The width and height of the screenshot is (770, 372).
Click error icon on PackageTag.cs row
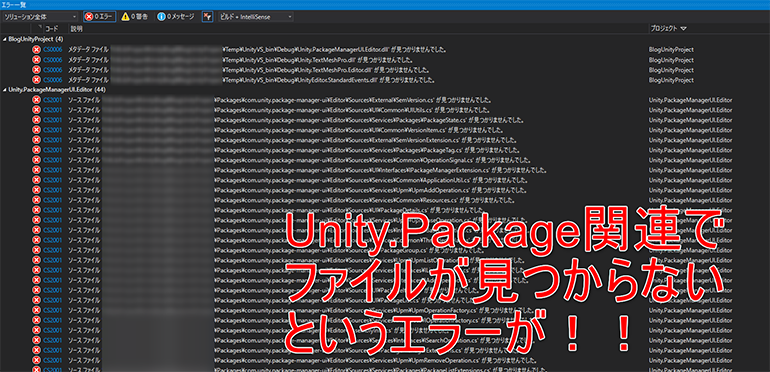click(x=36, y=150)
